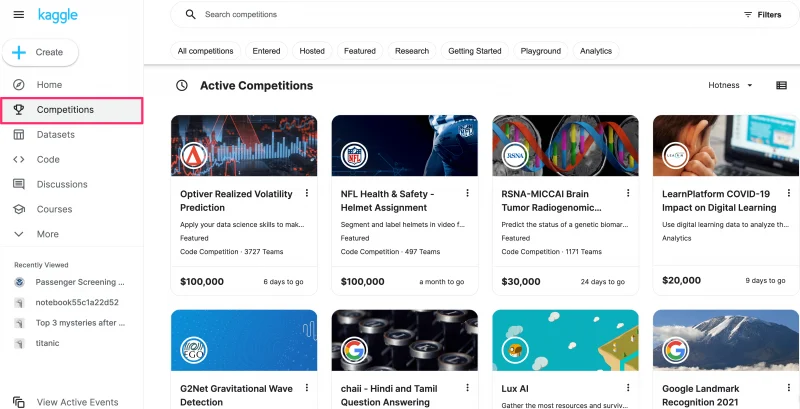The width and height of the screenshot is (800, 409).
Task: Click the clock icon beside Active Competitions
Action: click(182, 85)
